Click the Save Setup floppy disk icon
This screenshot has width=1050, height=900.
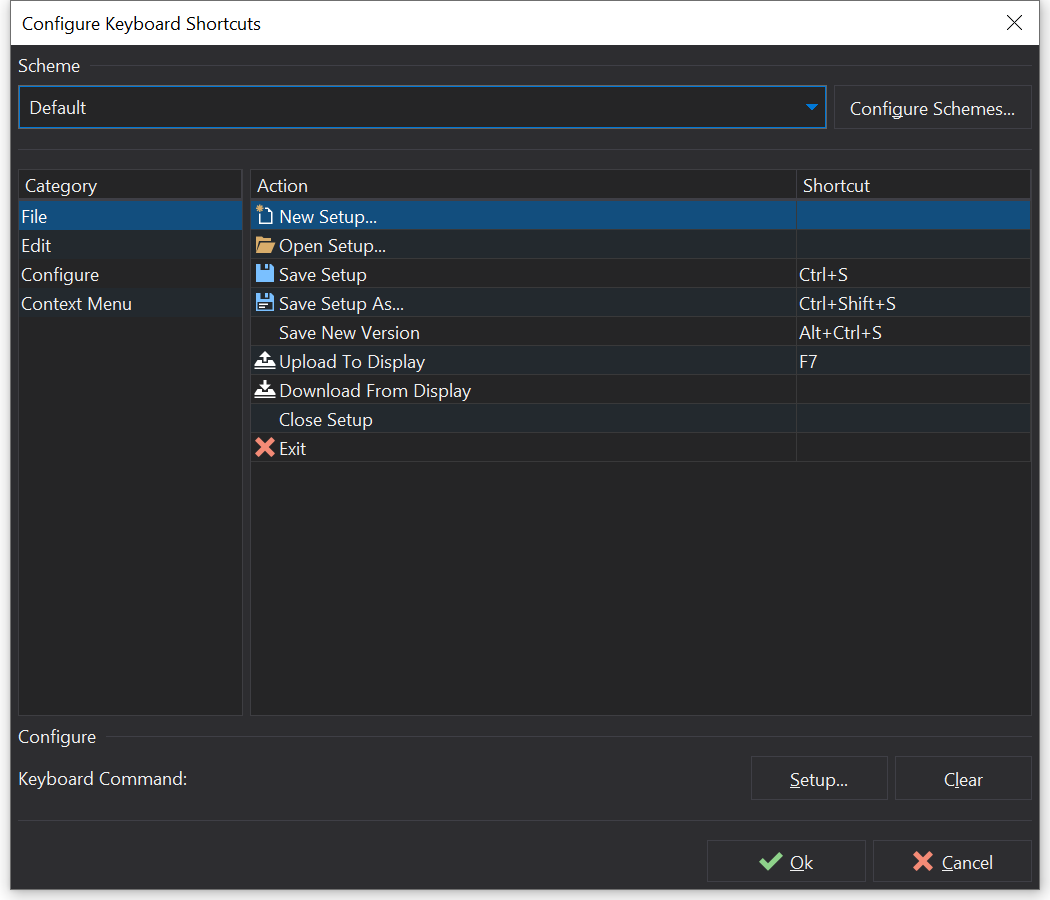265,274
